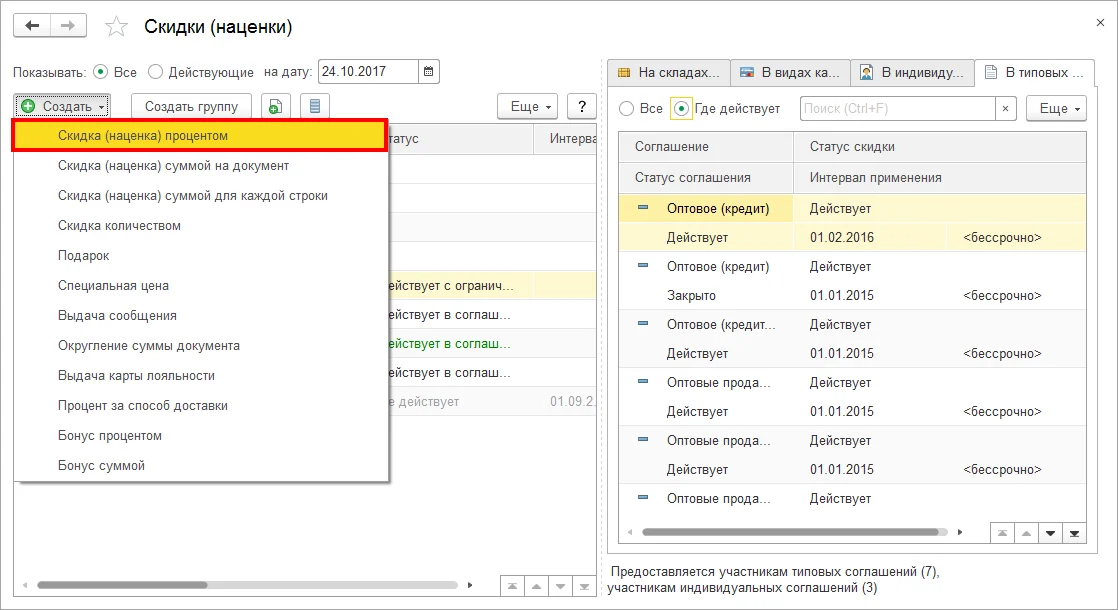
Task: Select Где действует radio button
Action: pyautogui.click(x=682, y=108)
